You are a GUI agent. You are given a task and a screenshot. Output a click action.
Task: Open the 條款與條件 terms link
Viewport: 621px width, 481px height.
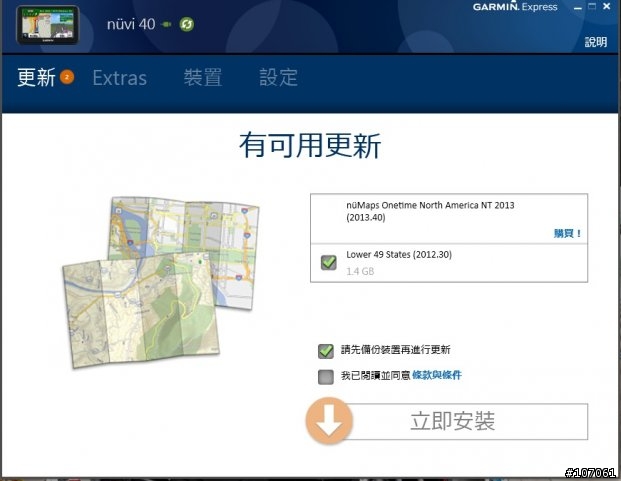click(x=437, y=375)
